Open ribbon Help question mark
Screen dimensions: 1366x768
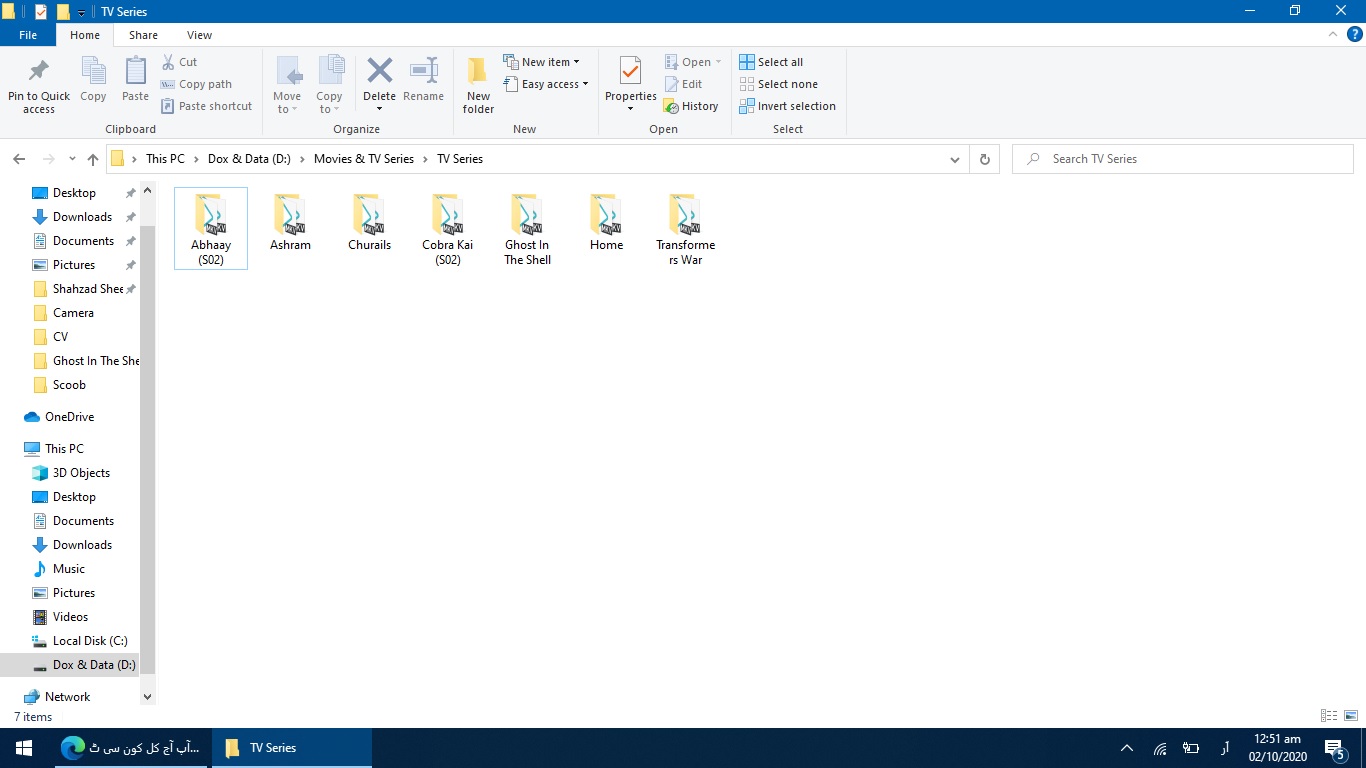1355,34
